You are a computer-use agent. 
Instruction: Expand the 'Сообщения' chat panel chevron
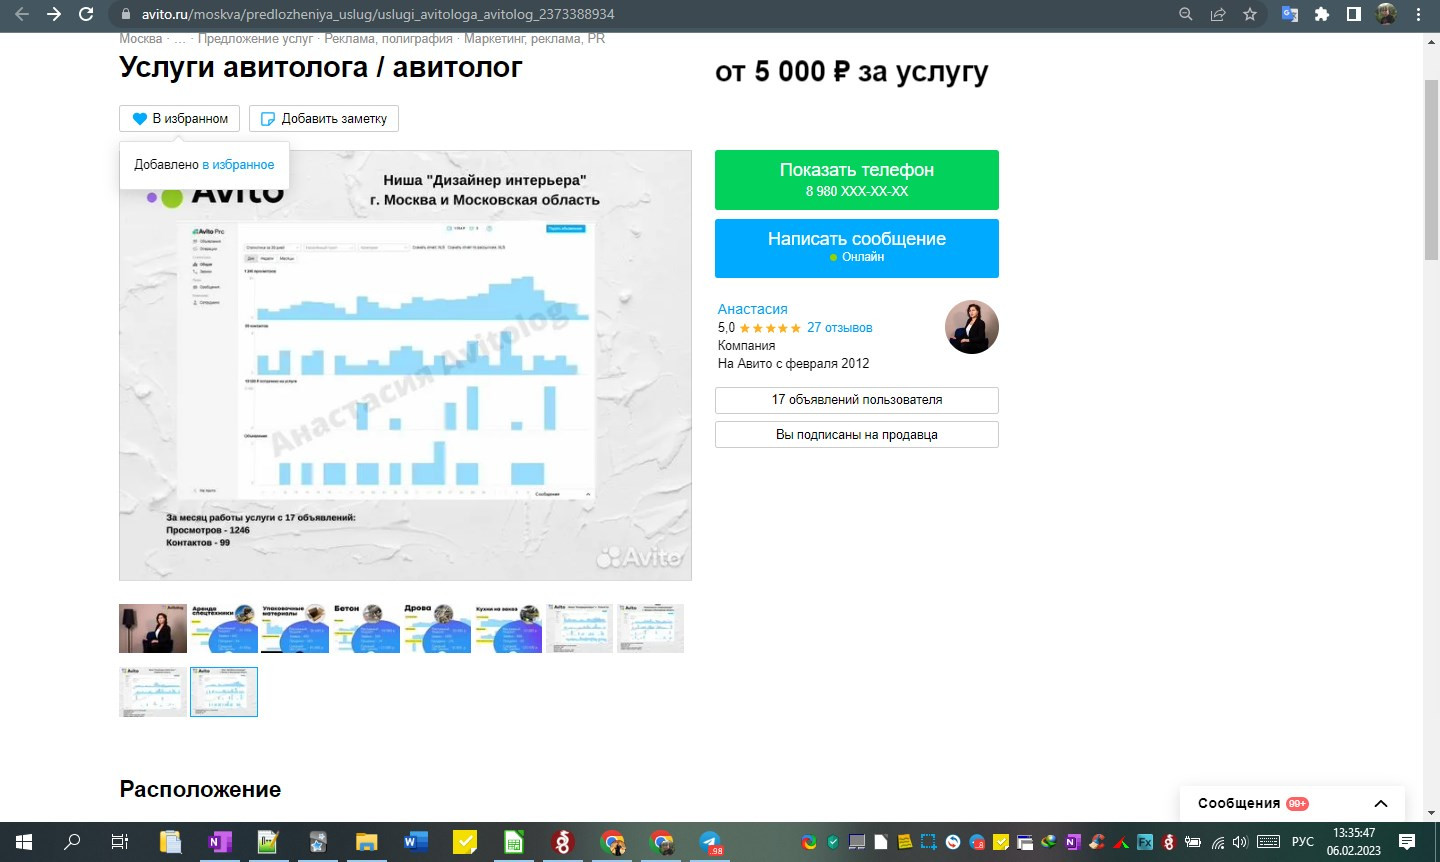1381,804
